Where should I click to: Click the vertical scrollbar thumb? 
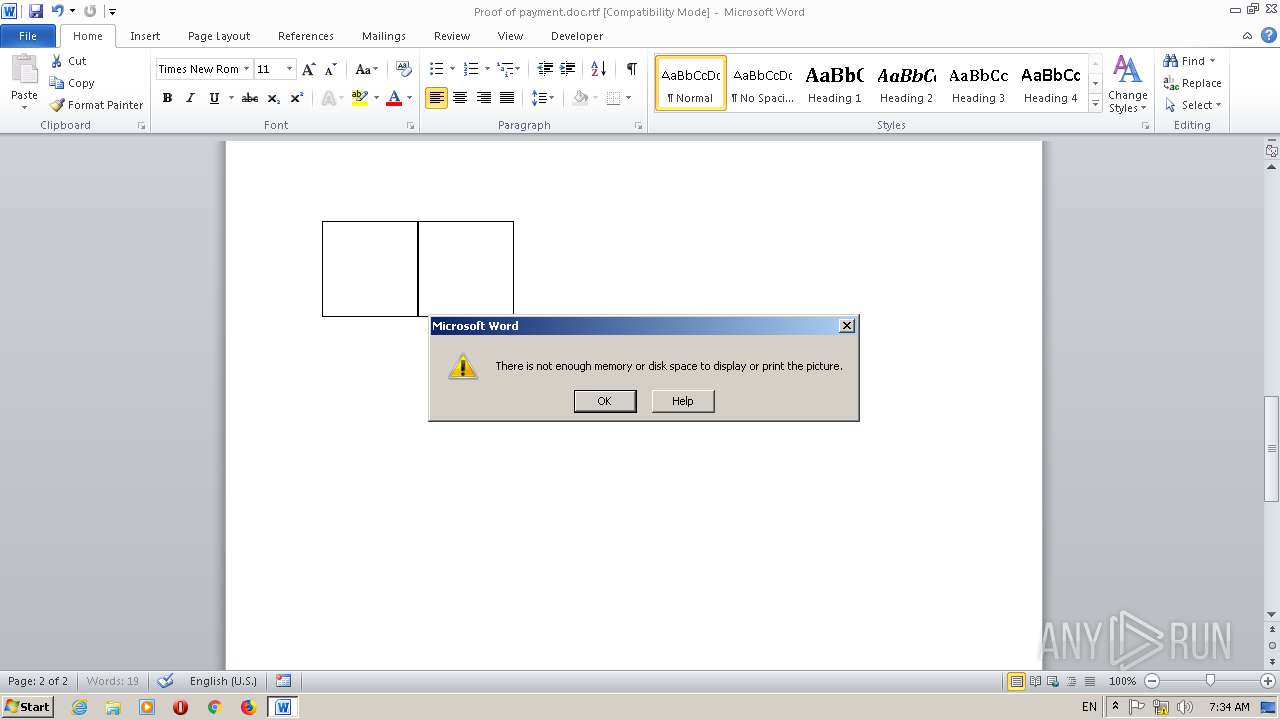(1271, 449)
